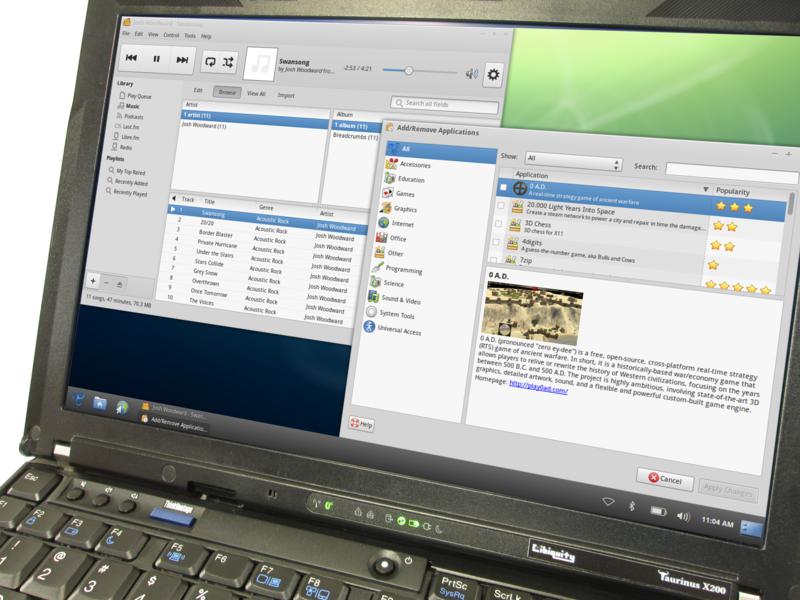Screen dimensions: 800x600
Task: Open the My Top Rated playlist
Action: (x=127, y=172)
